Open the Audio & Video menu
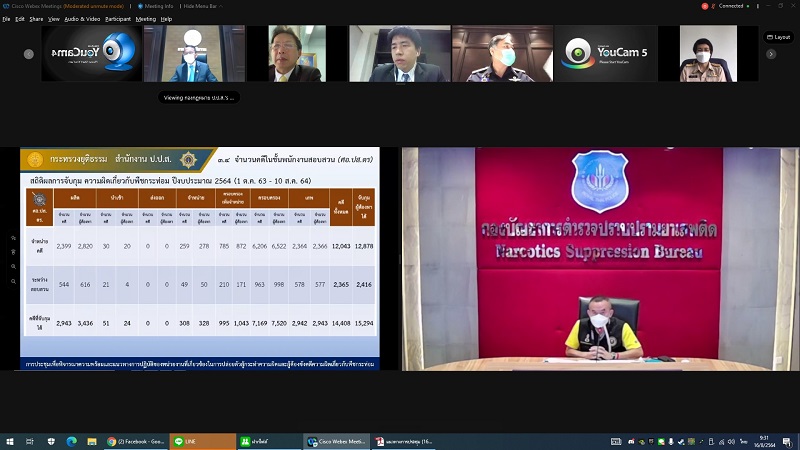Viewport: 800px width, 450px height. point(82,18)
